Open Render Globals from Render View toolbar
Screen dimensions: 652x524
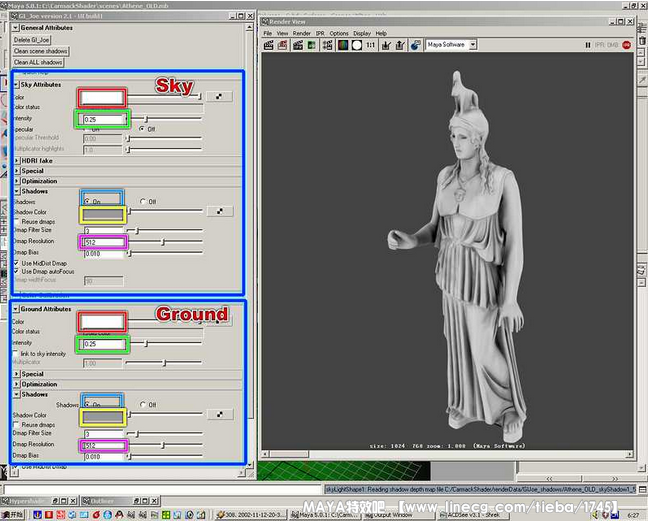[x=328, y=45]
